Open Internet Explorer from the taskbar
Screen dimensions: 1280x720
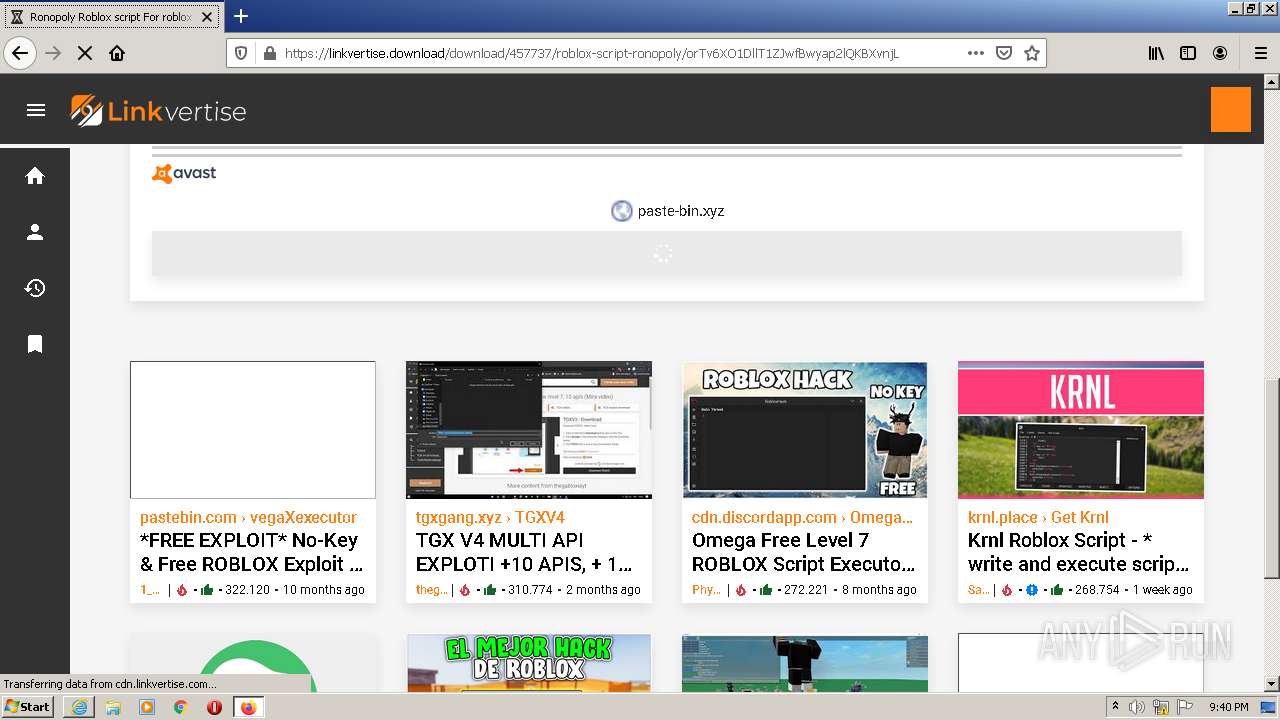[x=79, y=707]
